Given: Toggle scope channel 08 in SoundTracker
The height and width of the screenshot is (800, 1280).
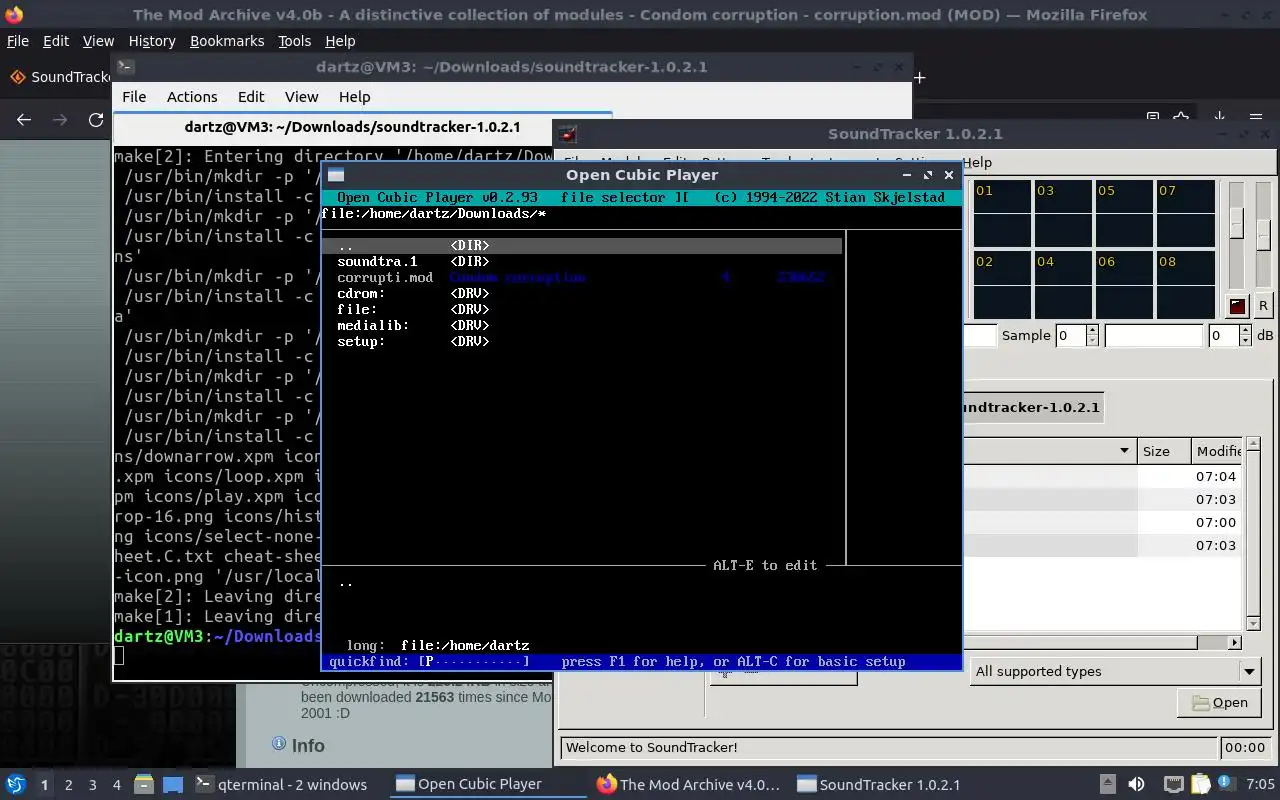Looking at the screenshot, I should coord(1185,285).
